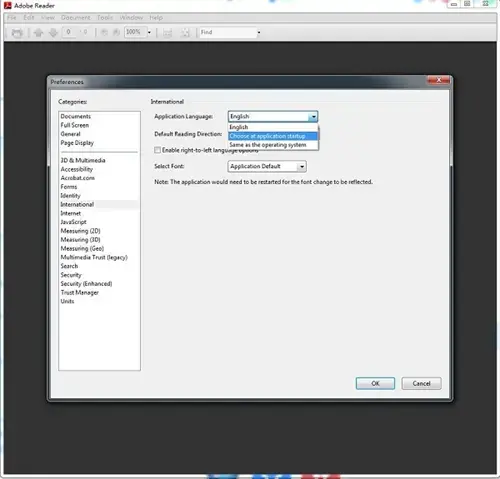Click the Adobe Reader logo in title bar

(x=8, y=6)
